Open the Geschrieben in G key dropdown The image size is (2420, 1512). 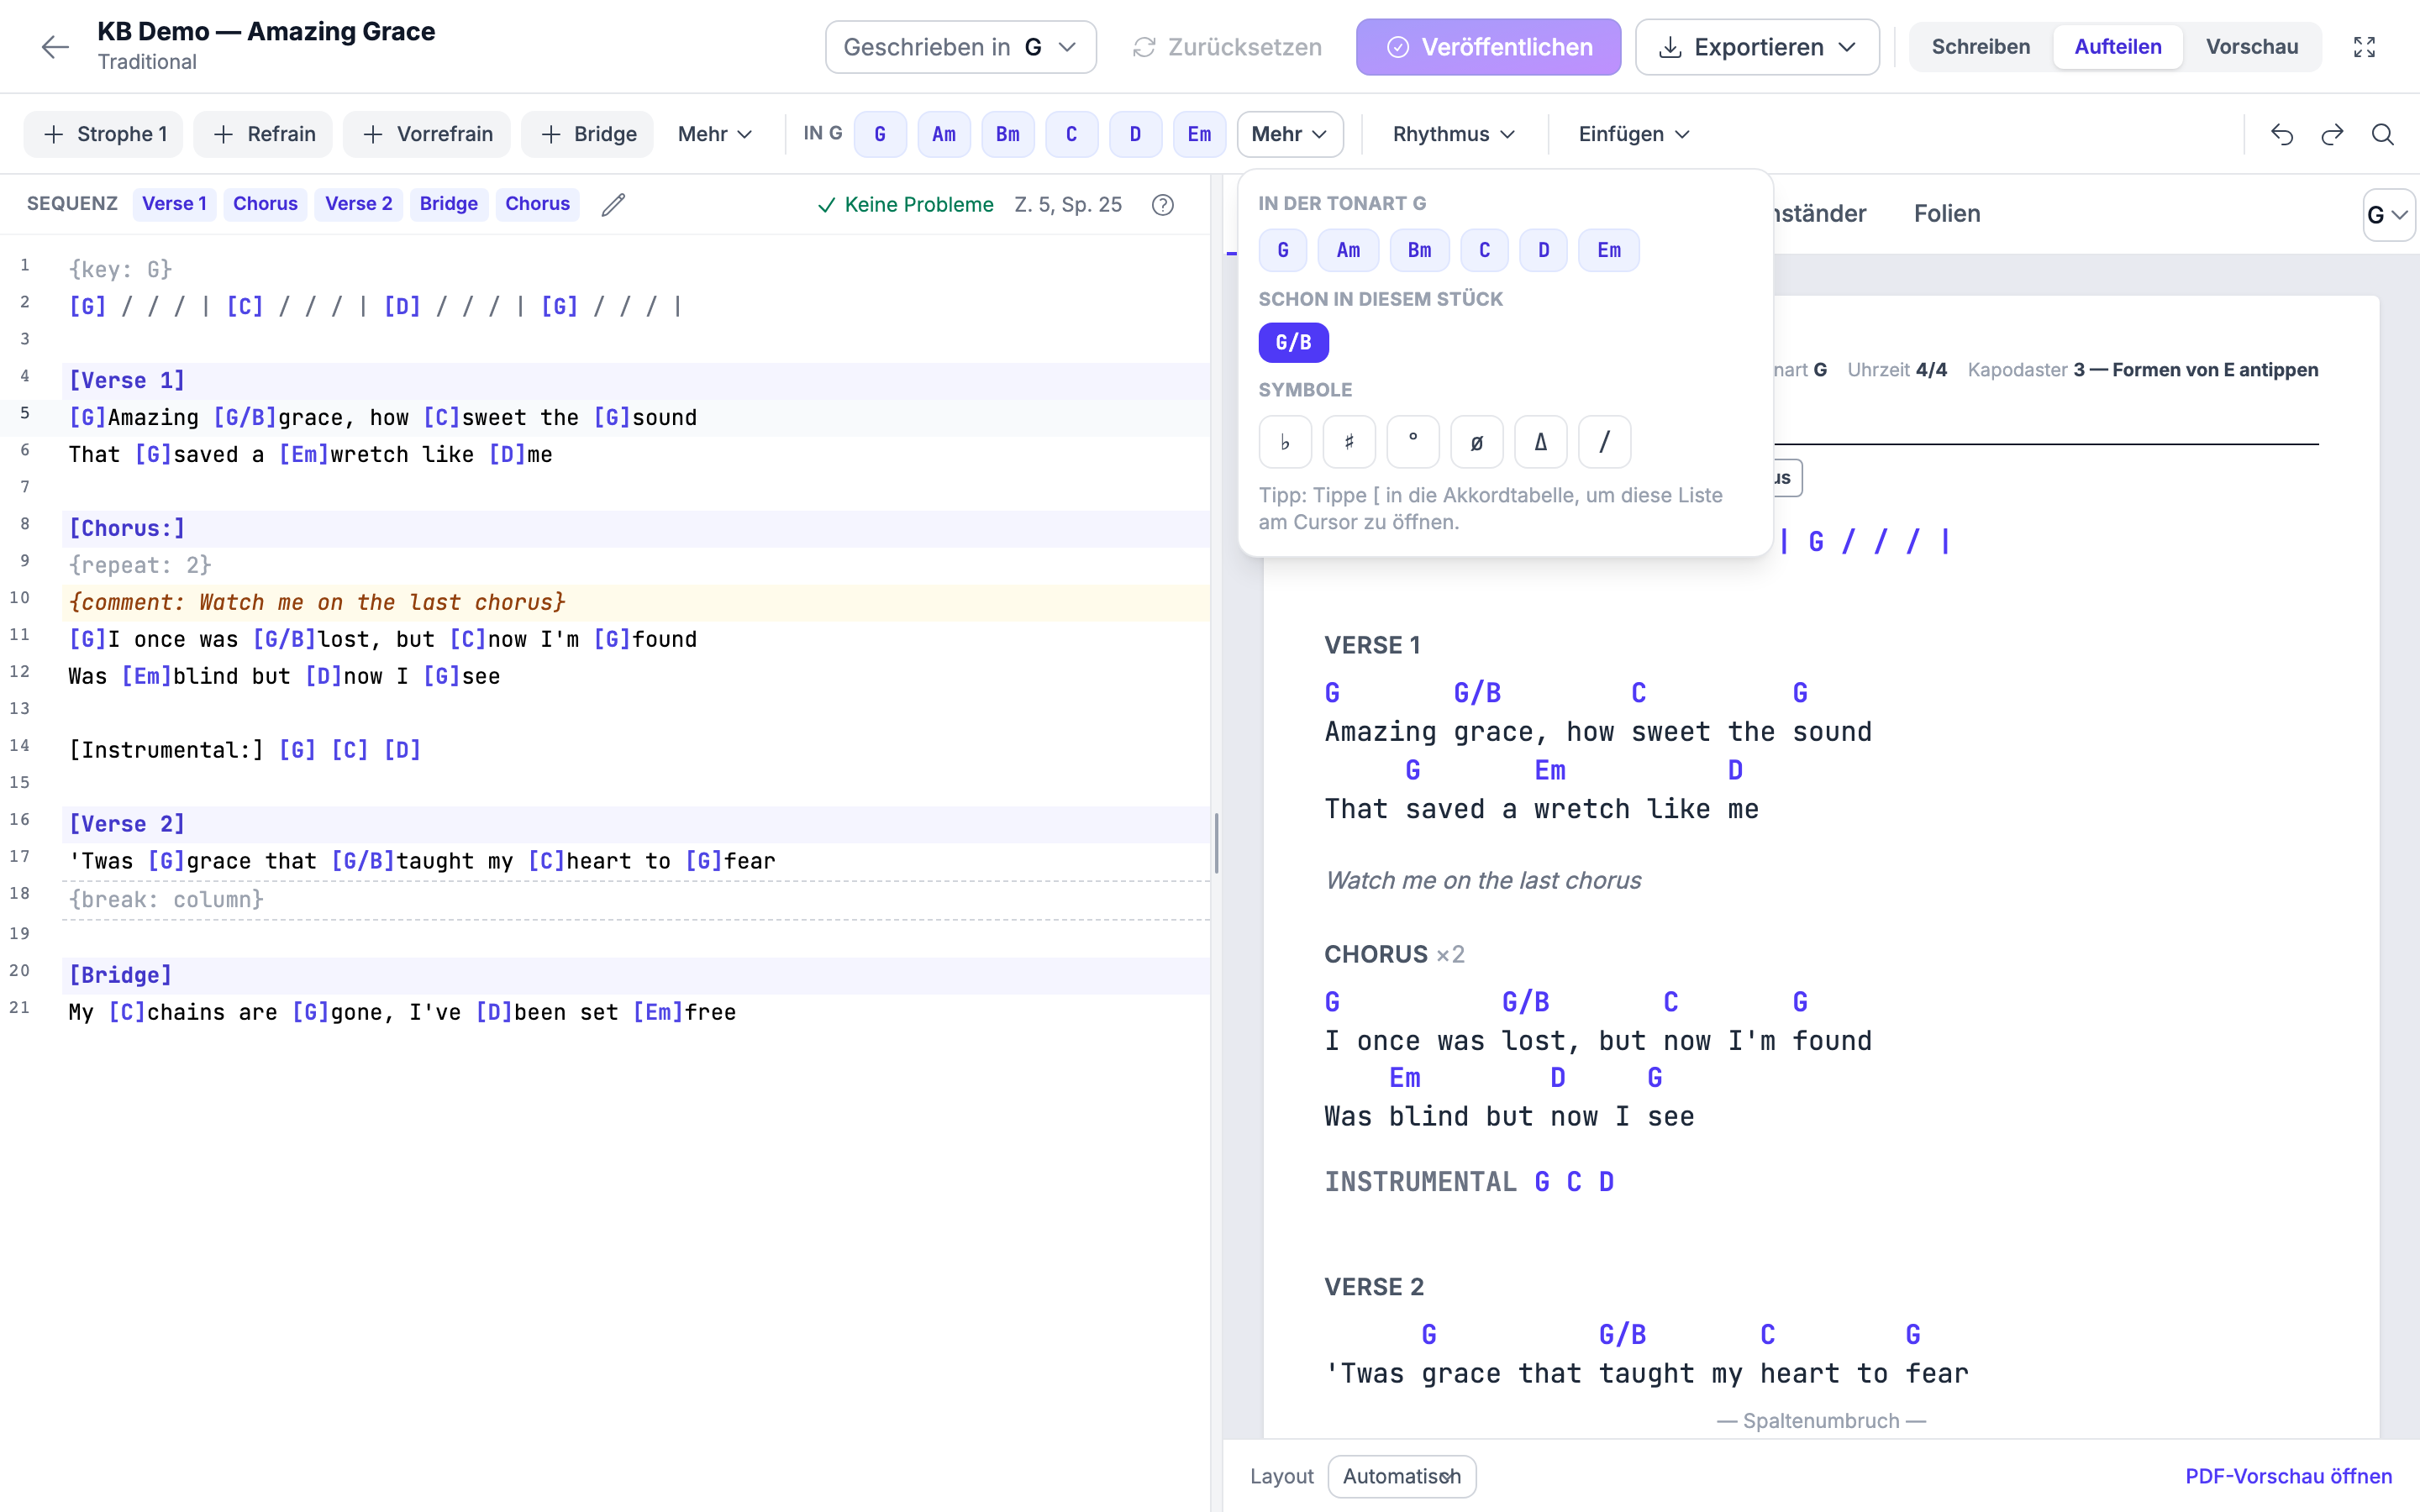tap(960, 47)
